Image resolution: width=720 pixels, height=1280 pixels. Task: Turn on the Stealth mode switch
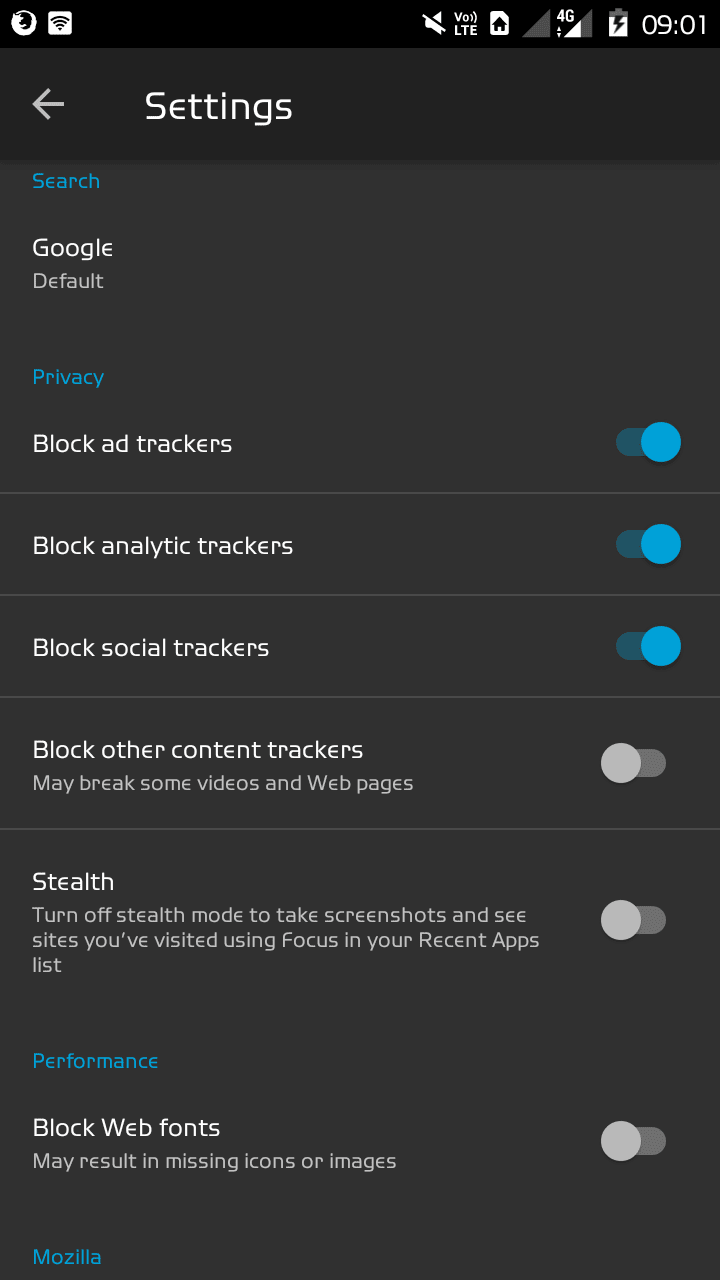click(634, 920)
